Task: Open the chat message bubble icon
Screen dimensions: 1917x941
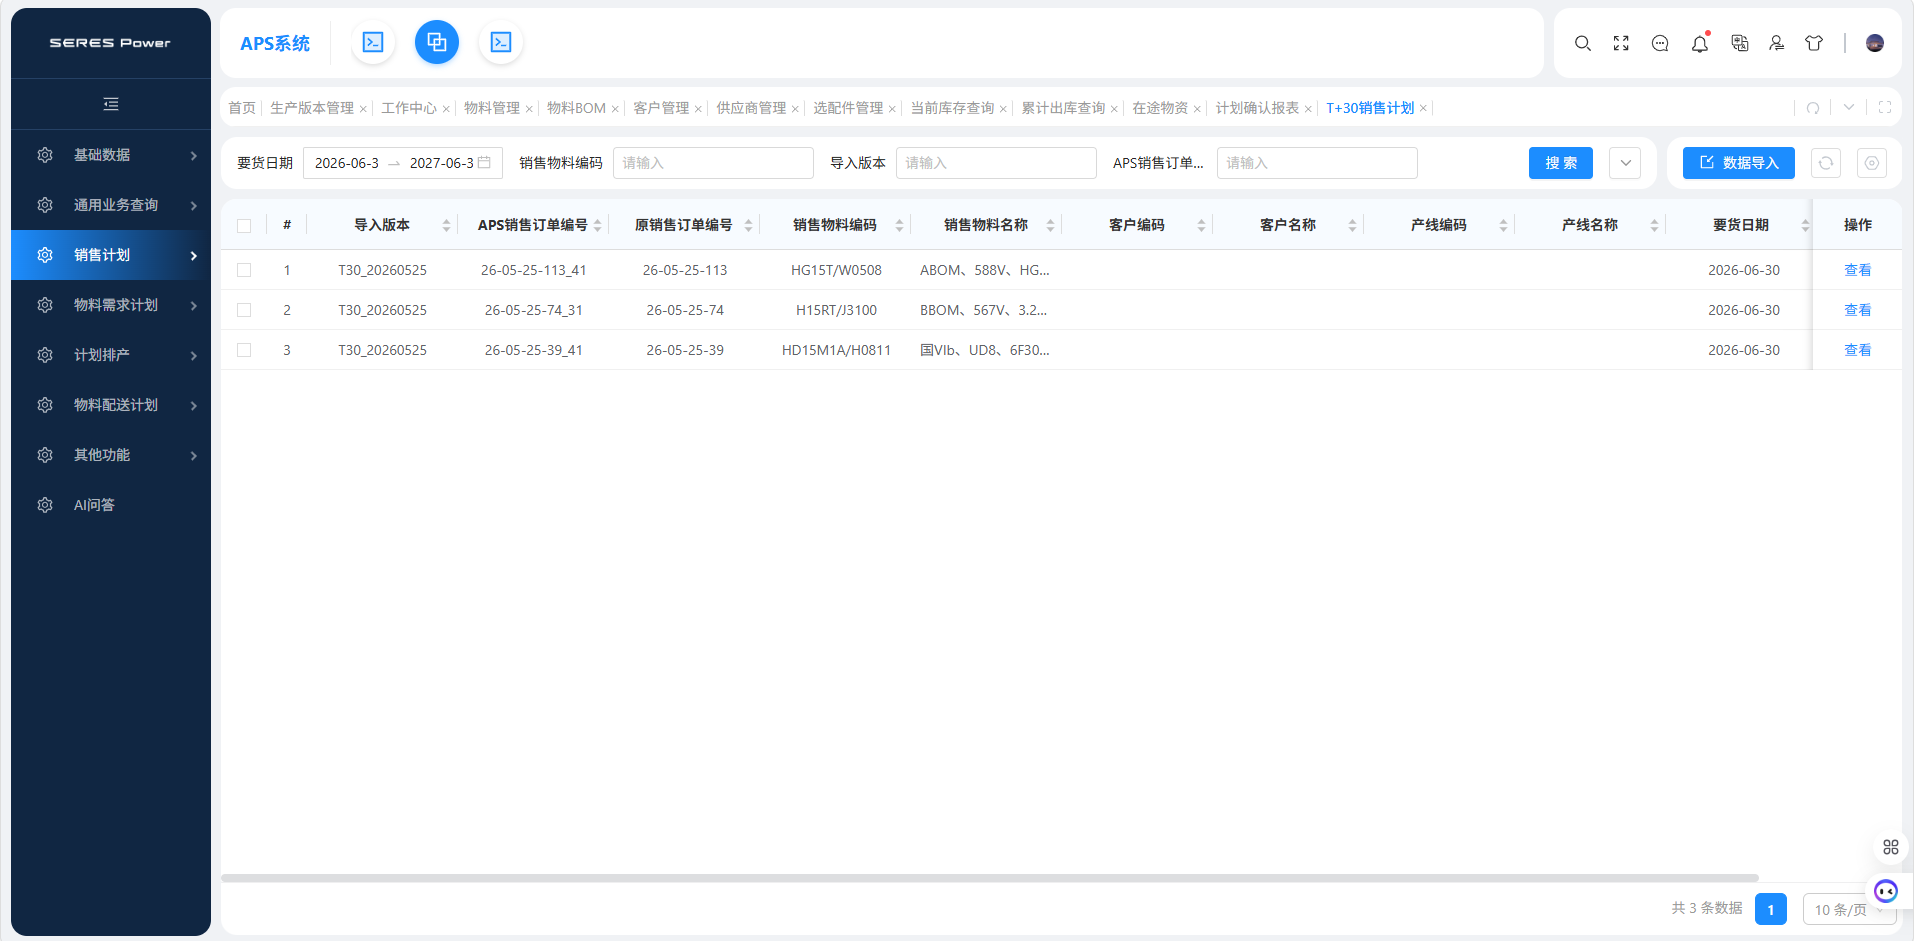Action: [1660, 43]
